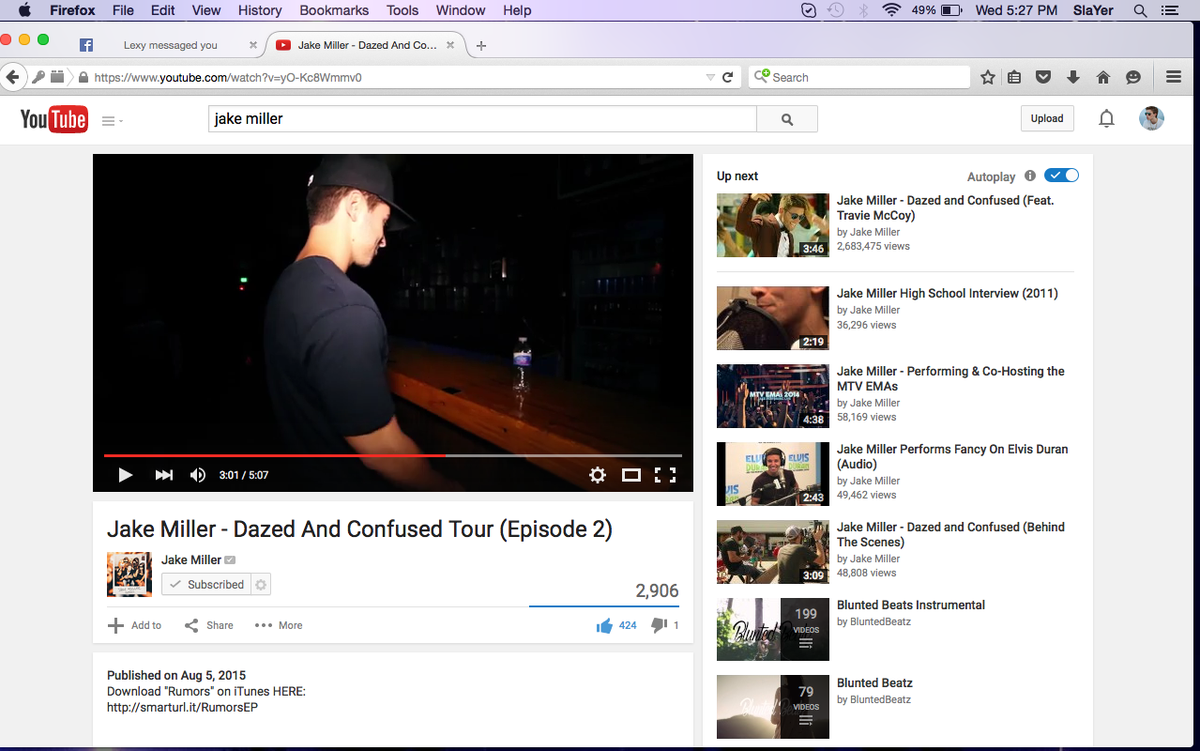This screenshot has height=751, width=1200.
Task: Open the More actions menu
Action: (279, 625)
